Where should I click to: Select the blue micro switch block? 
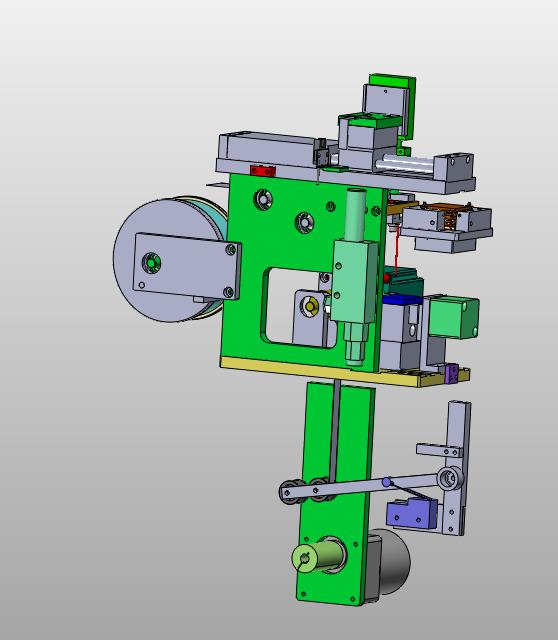[x=410, y=515]
